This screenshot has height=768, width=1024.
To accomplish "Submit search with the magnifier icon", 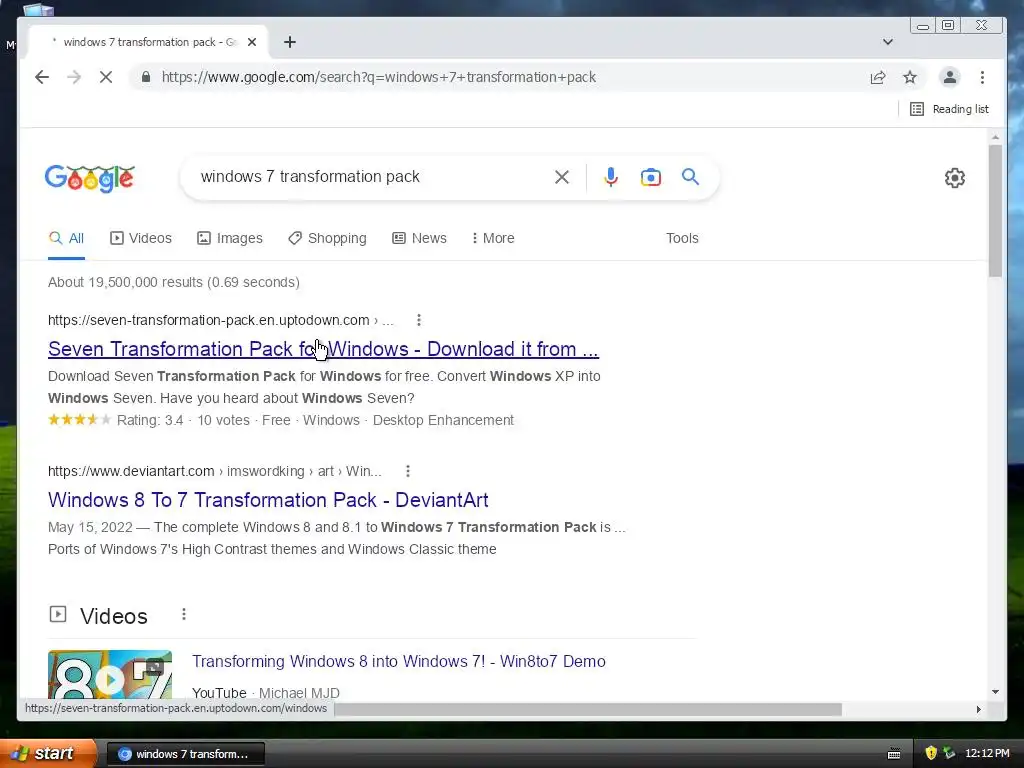I will (x=690, y=176).
